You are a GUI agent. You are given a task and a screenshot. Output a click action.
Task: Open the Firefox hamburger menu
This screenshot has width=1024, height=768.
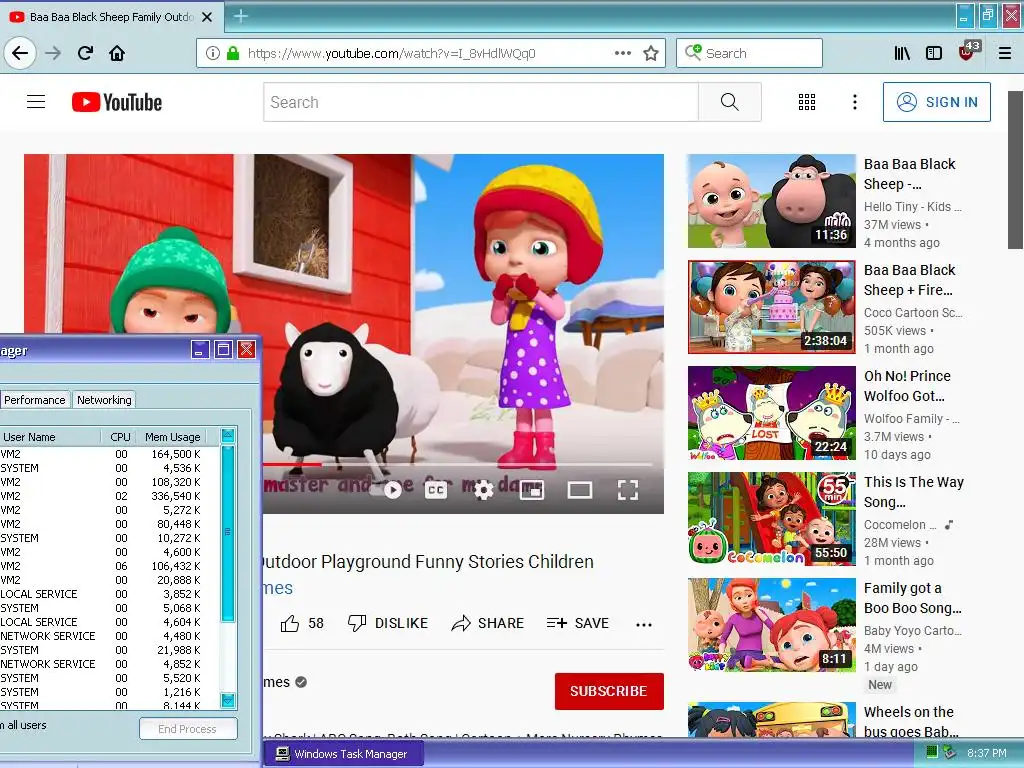pos(1005,53)
